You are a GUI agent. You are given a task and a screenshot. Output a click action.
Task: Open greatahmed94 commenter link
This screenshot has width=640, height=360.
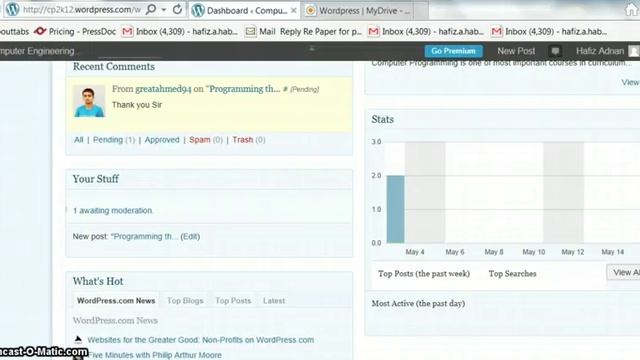click(163, 89)
